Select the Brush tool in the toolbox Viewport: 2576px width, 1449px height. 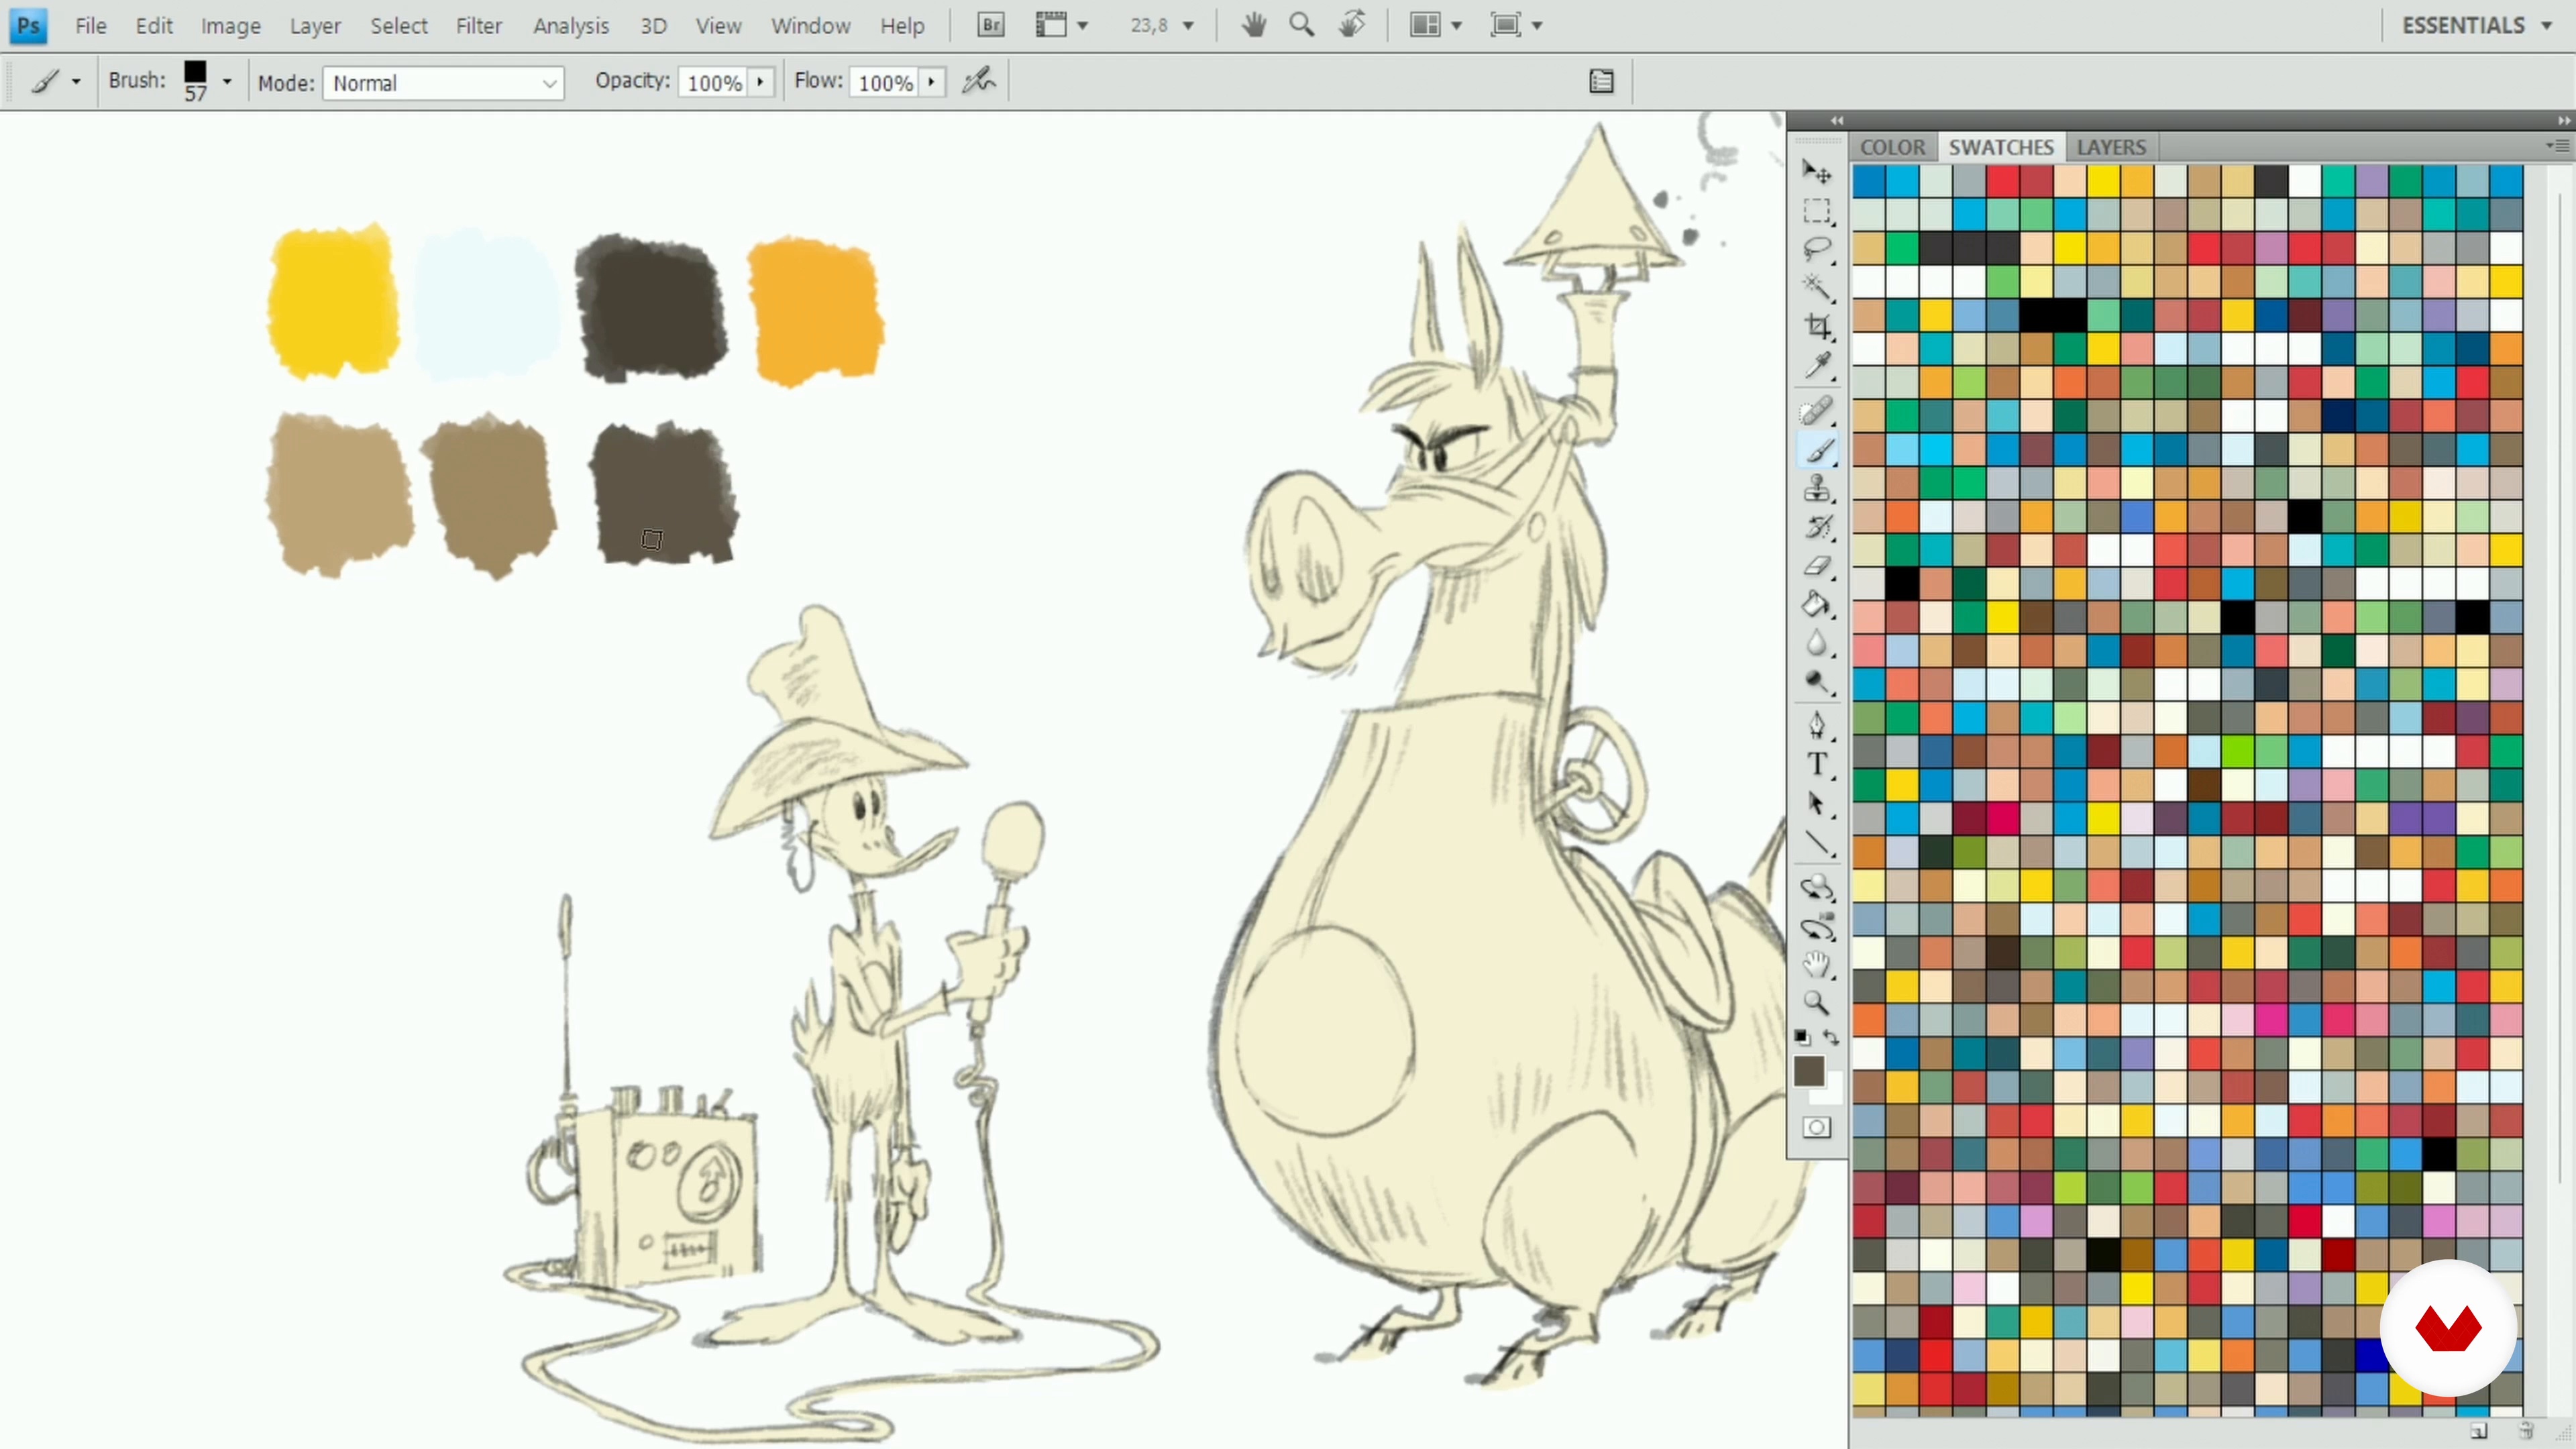click(1817, 450)
